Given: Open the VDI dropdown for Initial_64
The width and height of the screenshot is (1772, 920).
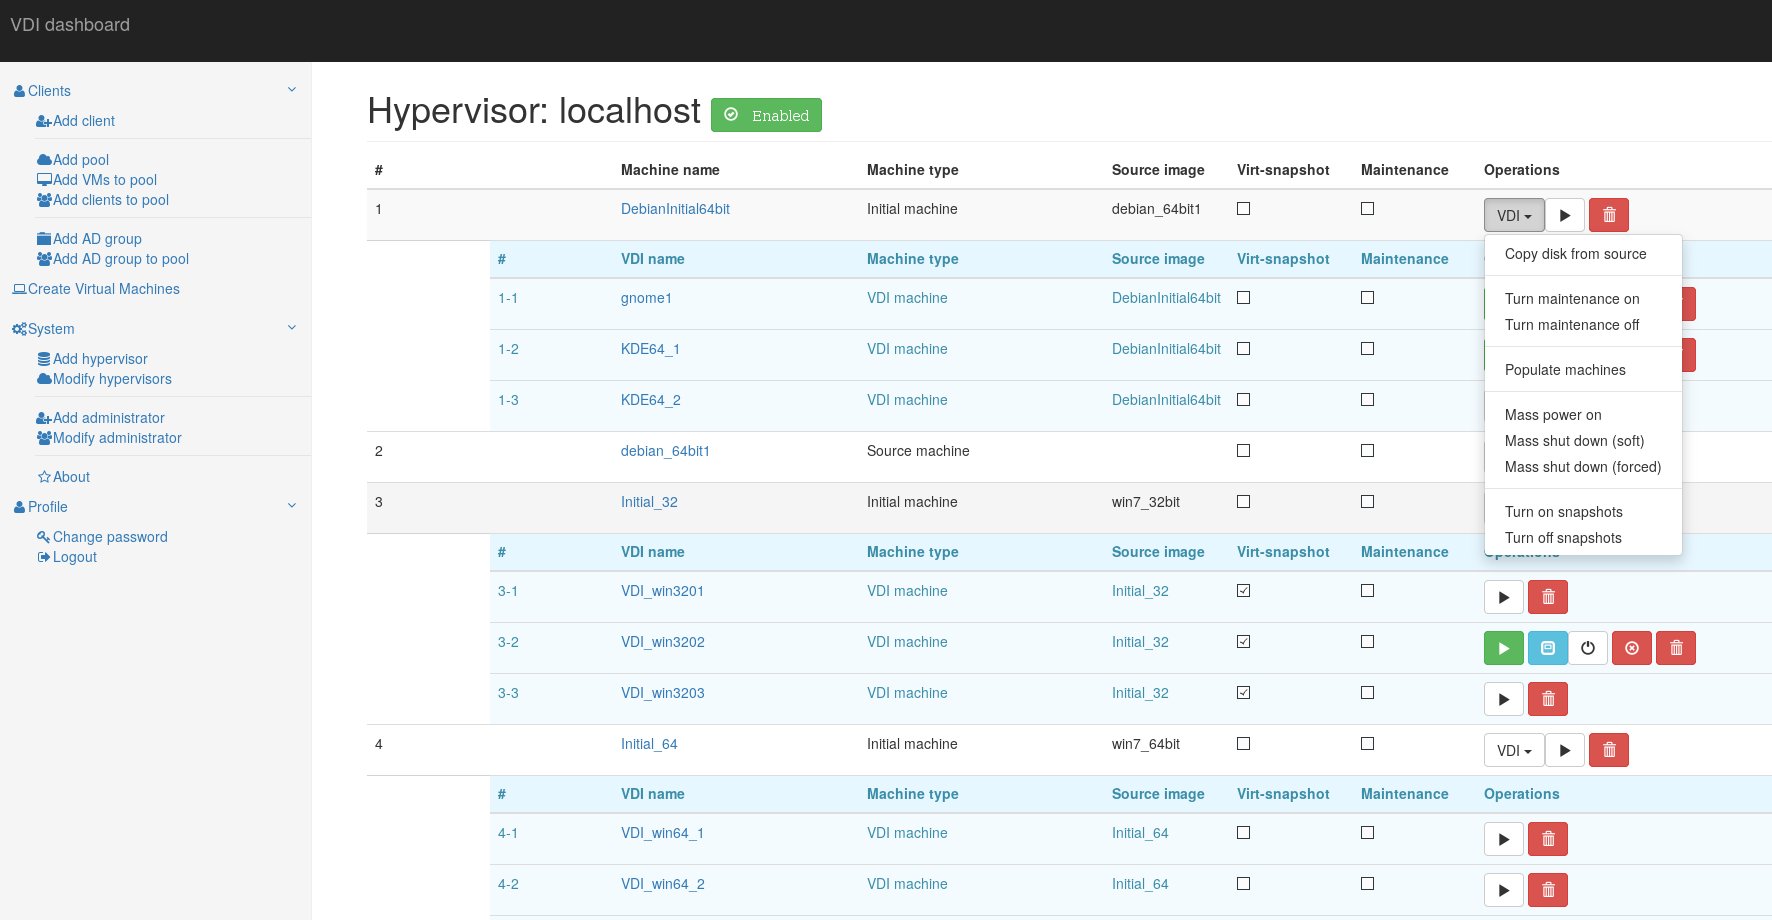Looking at the screenshot, I should click(1513, 750).
